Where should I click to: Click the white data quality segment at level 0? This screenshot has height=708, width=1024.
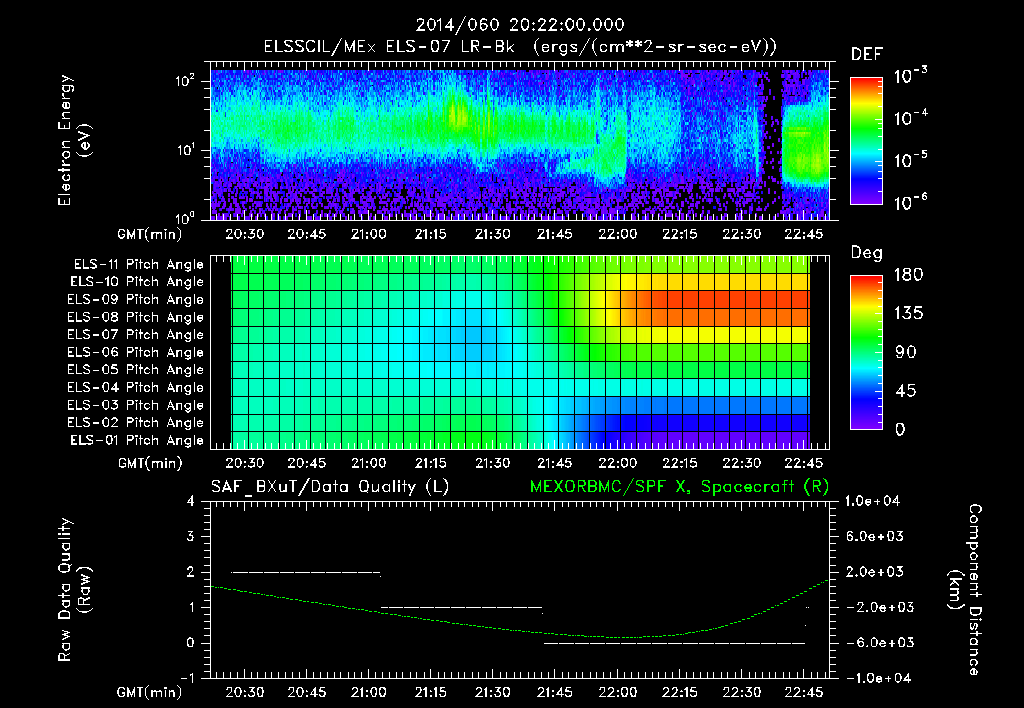[x=674, y=643]
